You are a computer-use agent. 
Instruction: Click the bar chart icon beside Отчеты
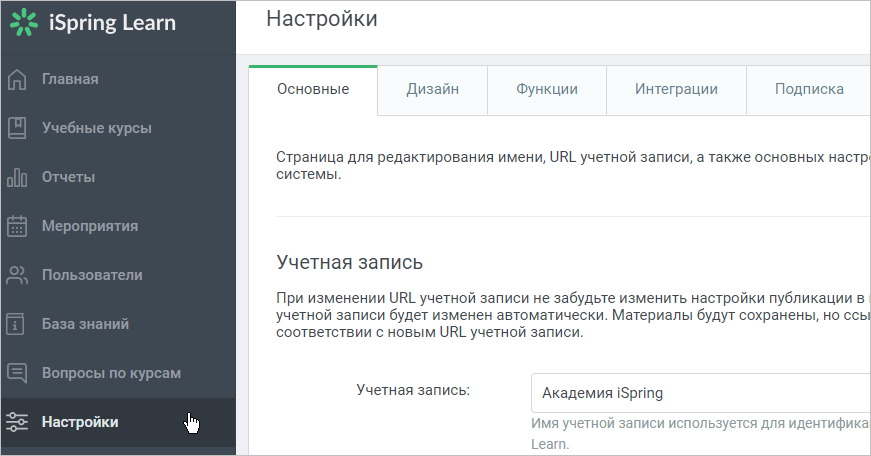(17, 177)
